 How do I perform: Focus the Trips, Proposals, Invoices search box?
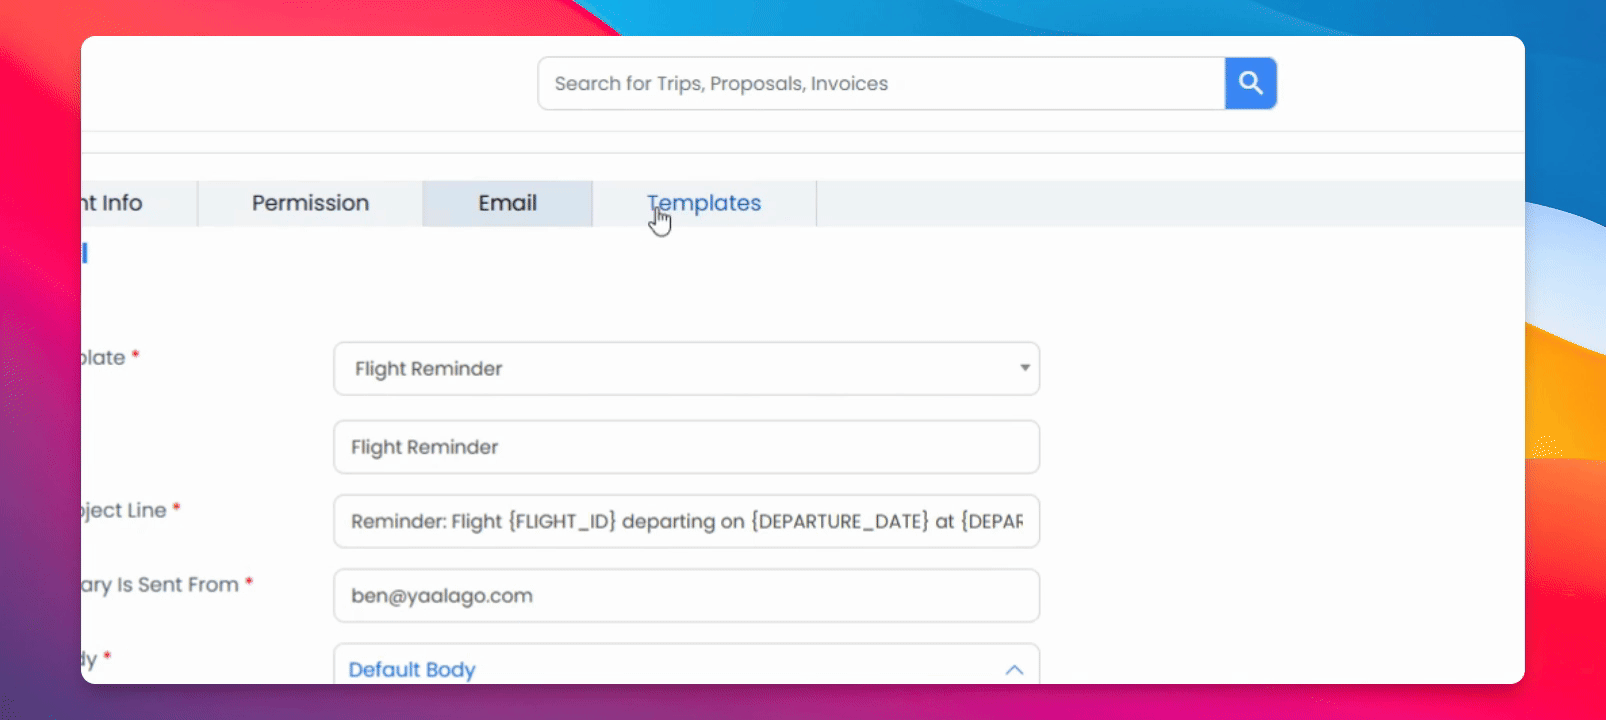pos(881,83)
